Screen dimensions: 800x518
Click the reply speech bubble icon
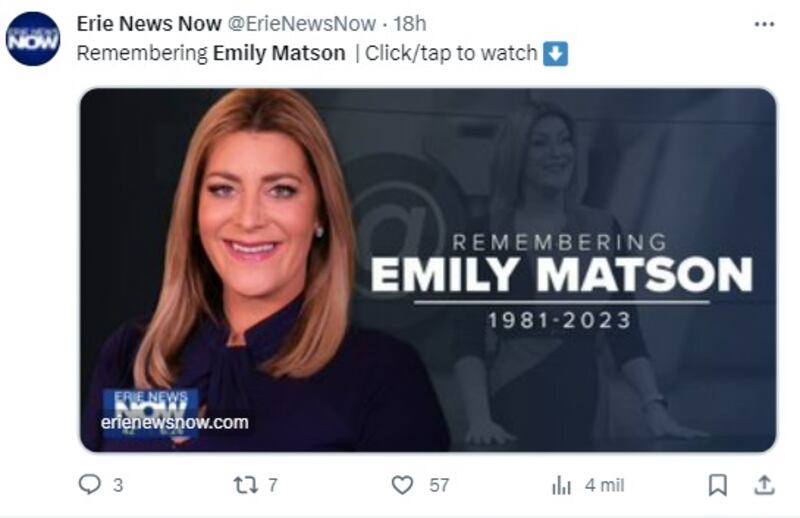(89, 484)
